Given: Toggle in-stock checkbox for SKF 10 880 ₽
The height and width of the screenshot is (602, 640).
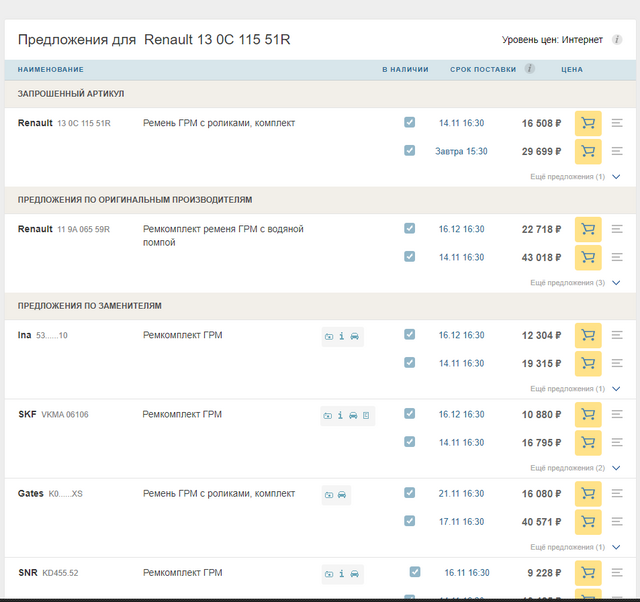Looking at the screenshot, I should (x=409, y=413).
